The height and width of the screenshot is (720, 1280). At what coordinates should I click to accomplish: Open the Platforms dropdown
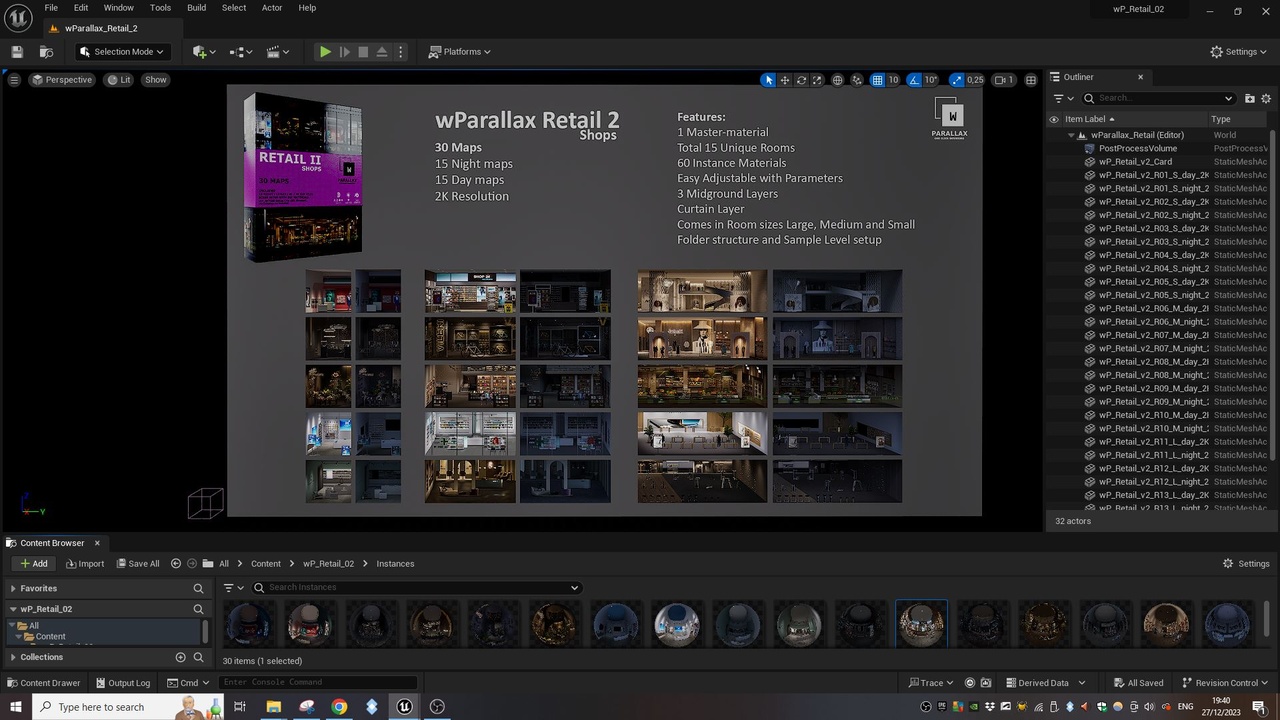pos(460,52)
